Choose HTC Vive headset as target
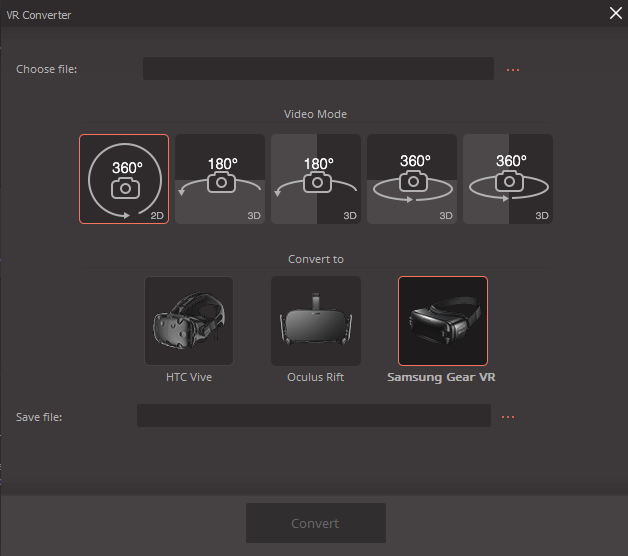This screenshot has width=628, height=556. (x=189, y=321)
